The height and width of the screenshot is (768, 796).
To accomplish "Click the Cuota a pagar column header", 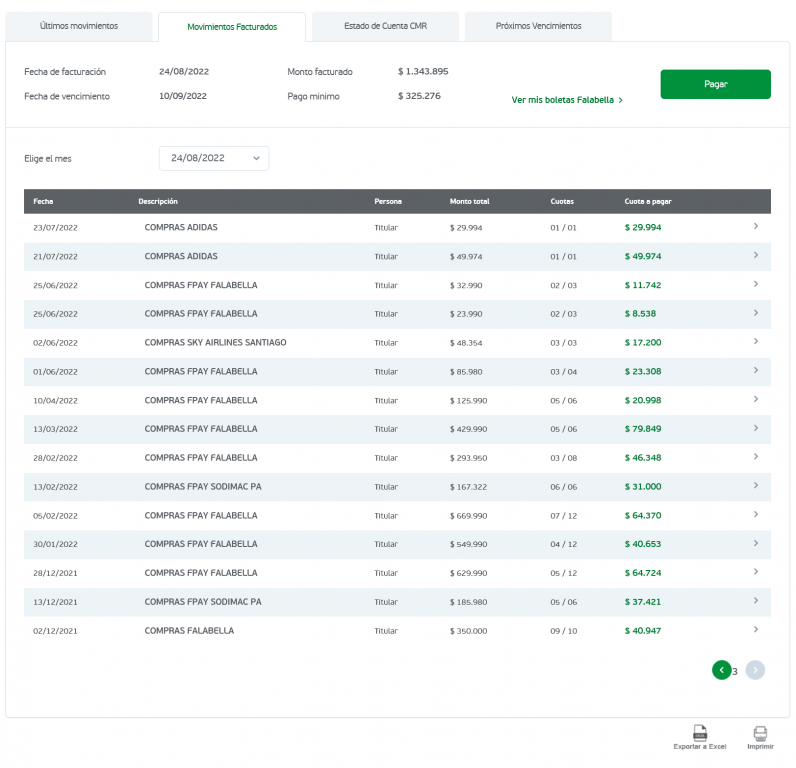I will (x=648, y=201).
